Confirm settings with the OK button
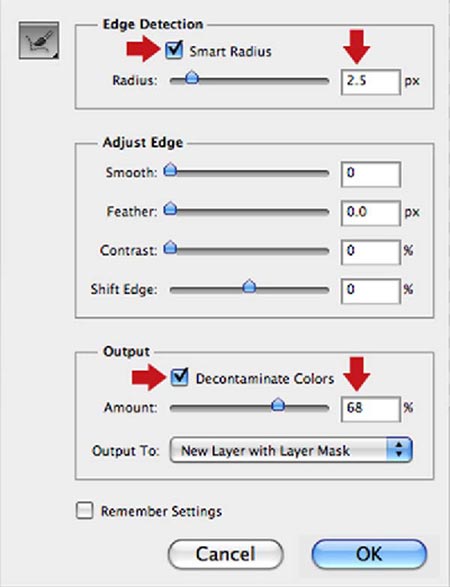 pos(369,554)
